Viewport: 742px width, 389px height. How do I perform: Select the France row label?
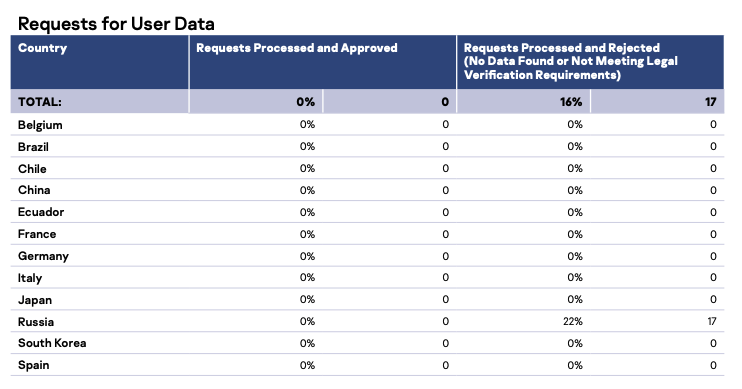click(37, 234)
